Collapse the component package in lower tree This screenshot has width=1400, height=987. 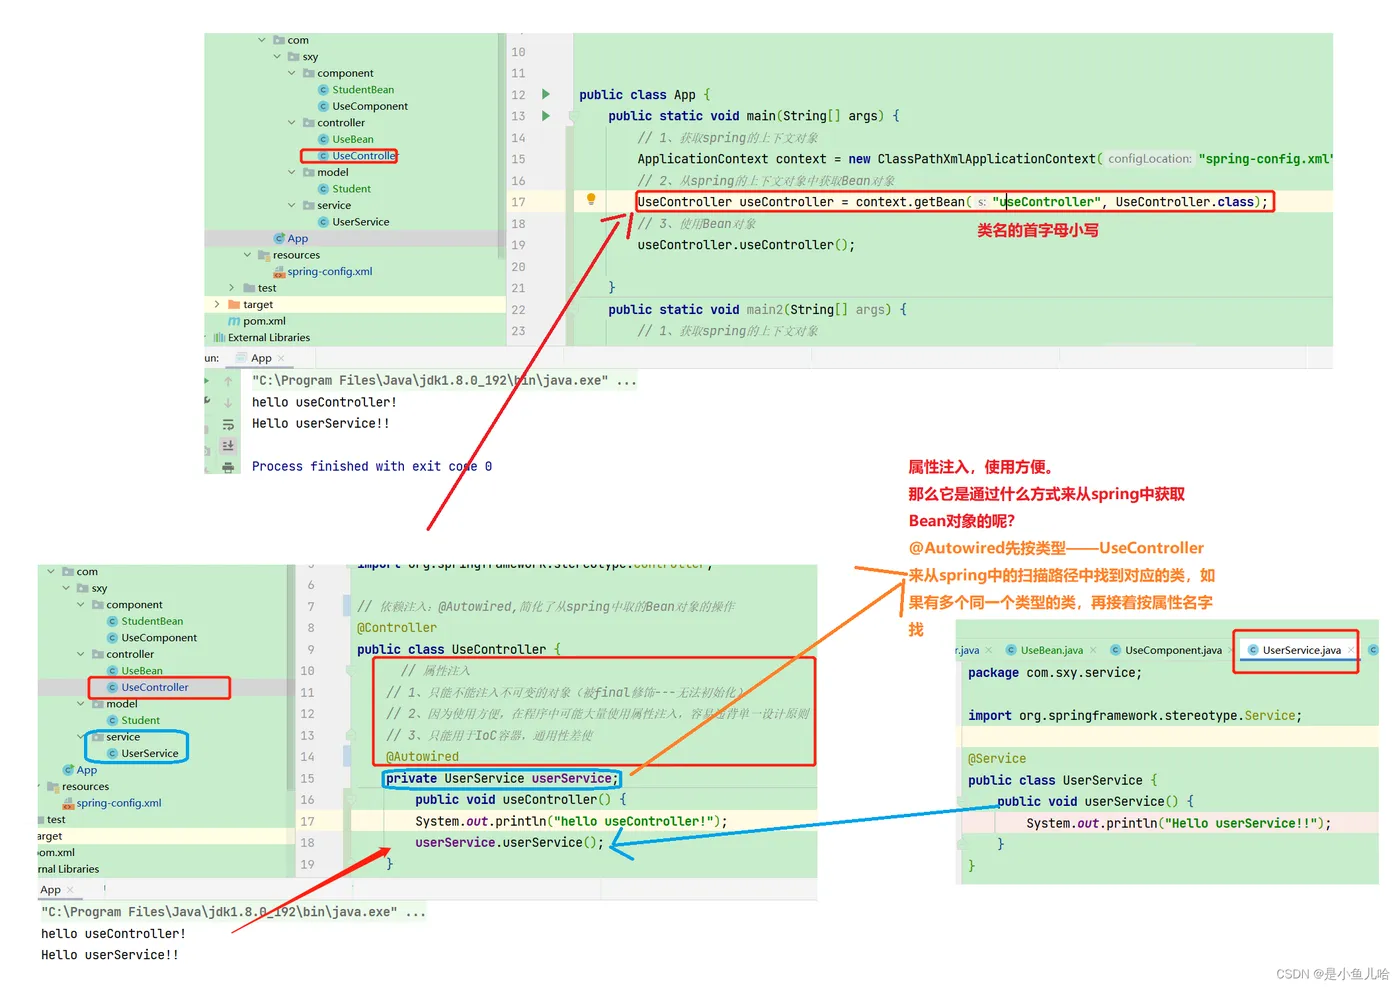[81, 605]
